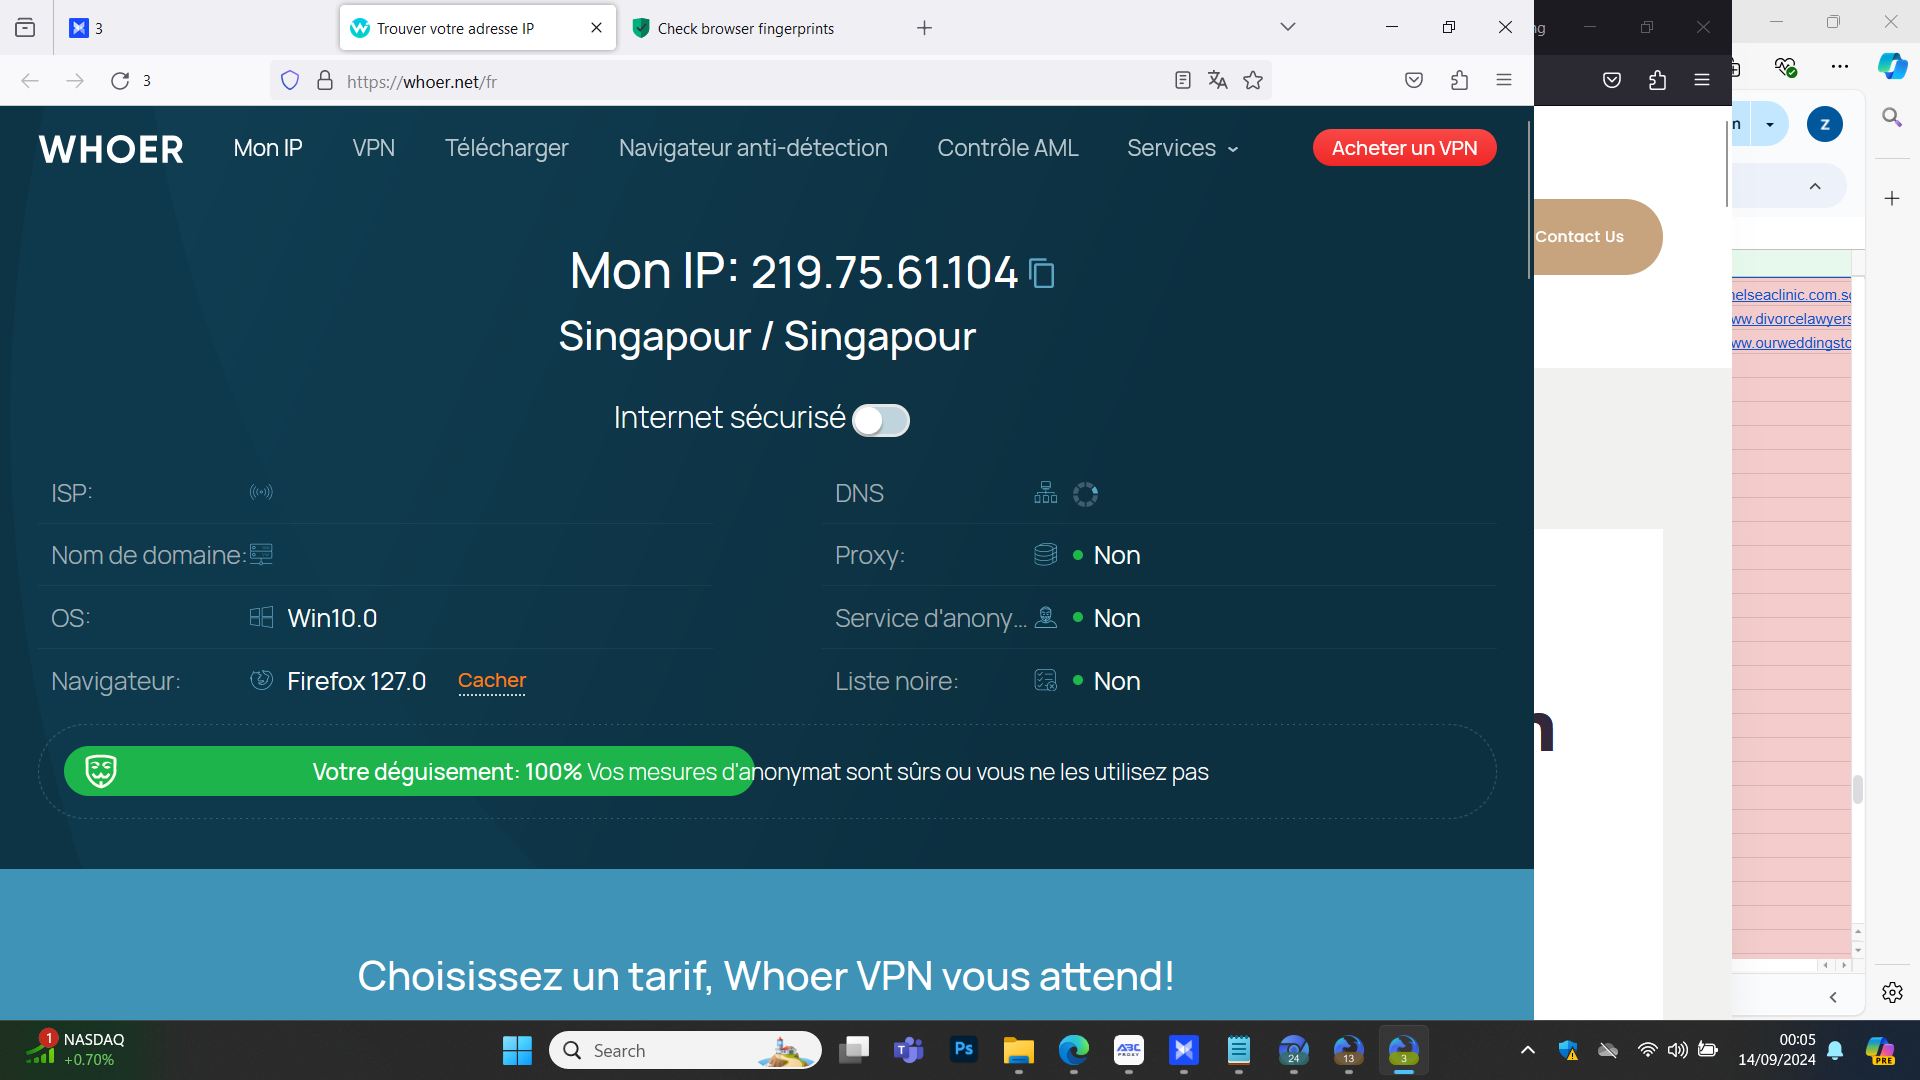Click the Acheter un VPN button
Viewport: 1920px width, 1080px height.
[1404, 148]
